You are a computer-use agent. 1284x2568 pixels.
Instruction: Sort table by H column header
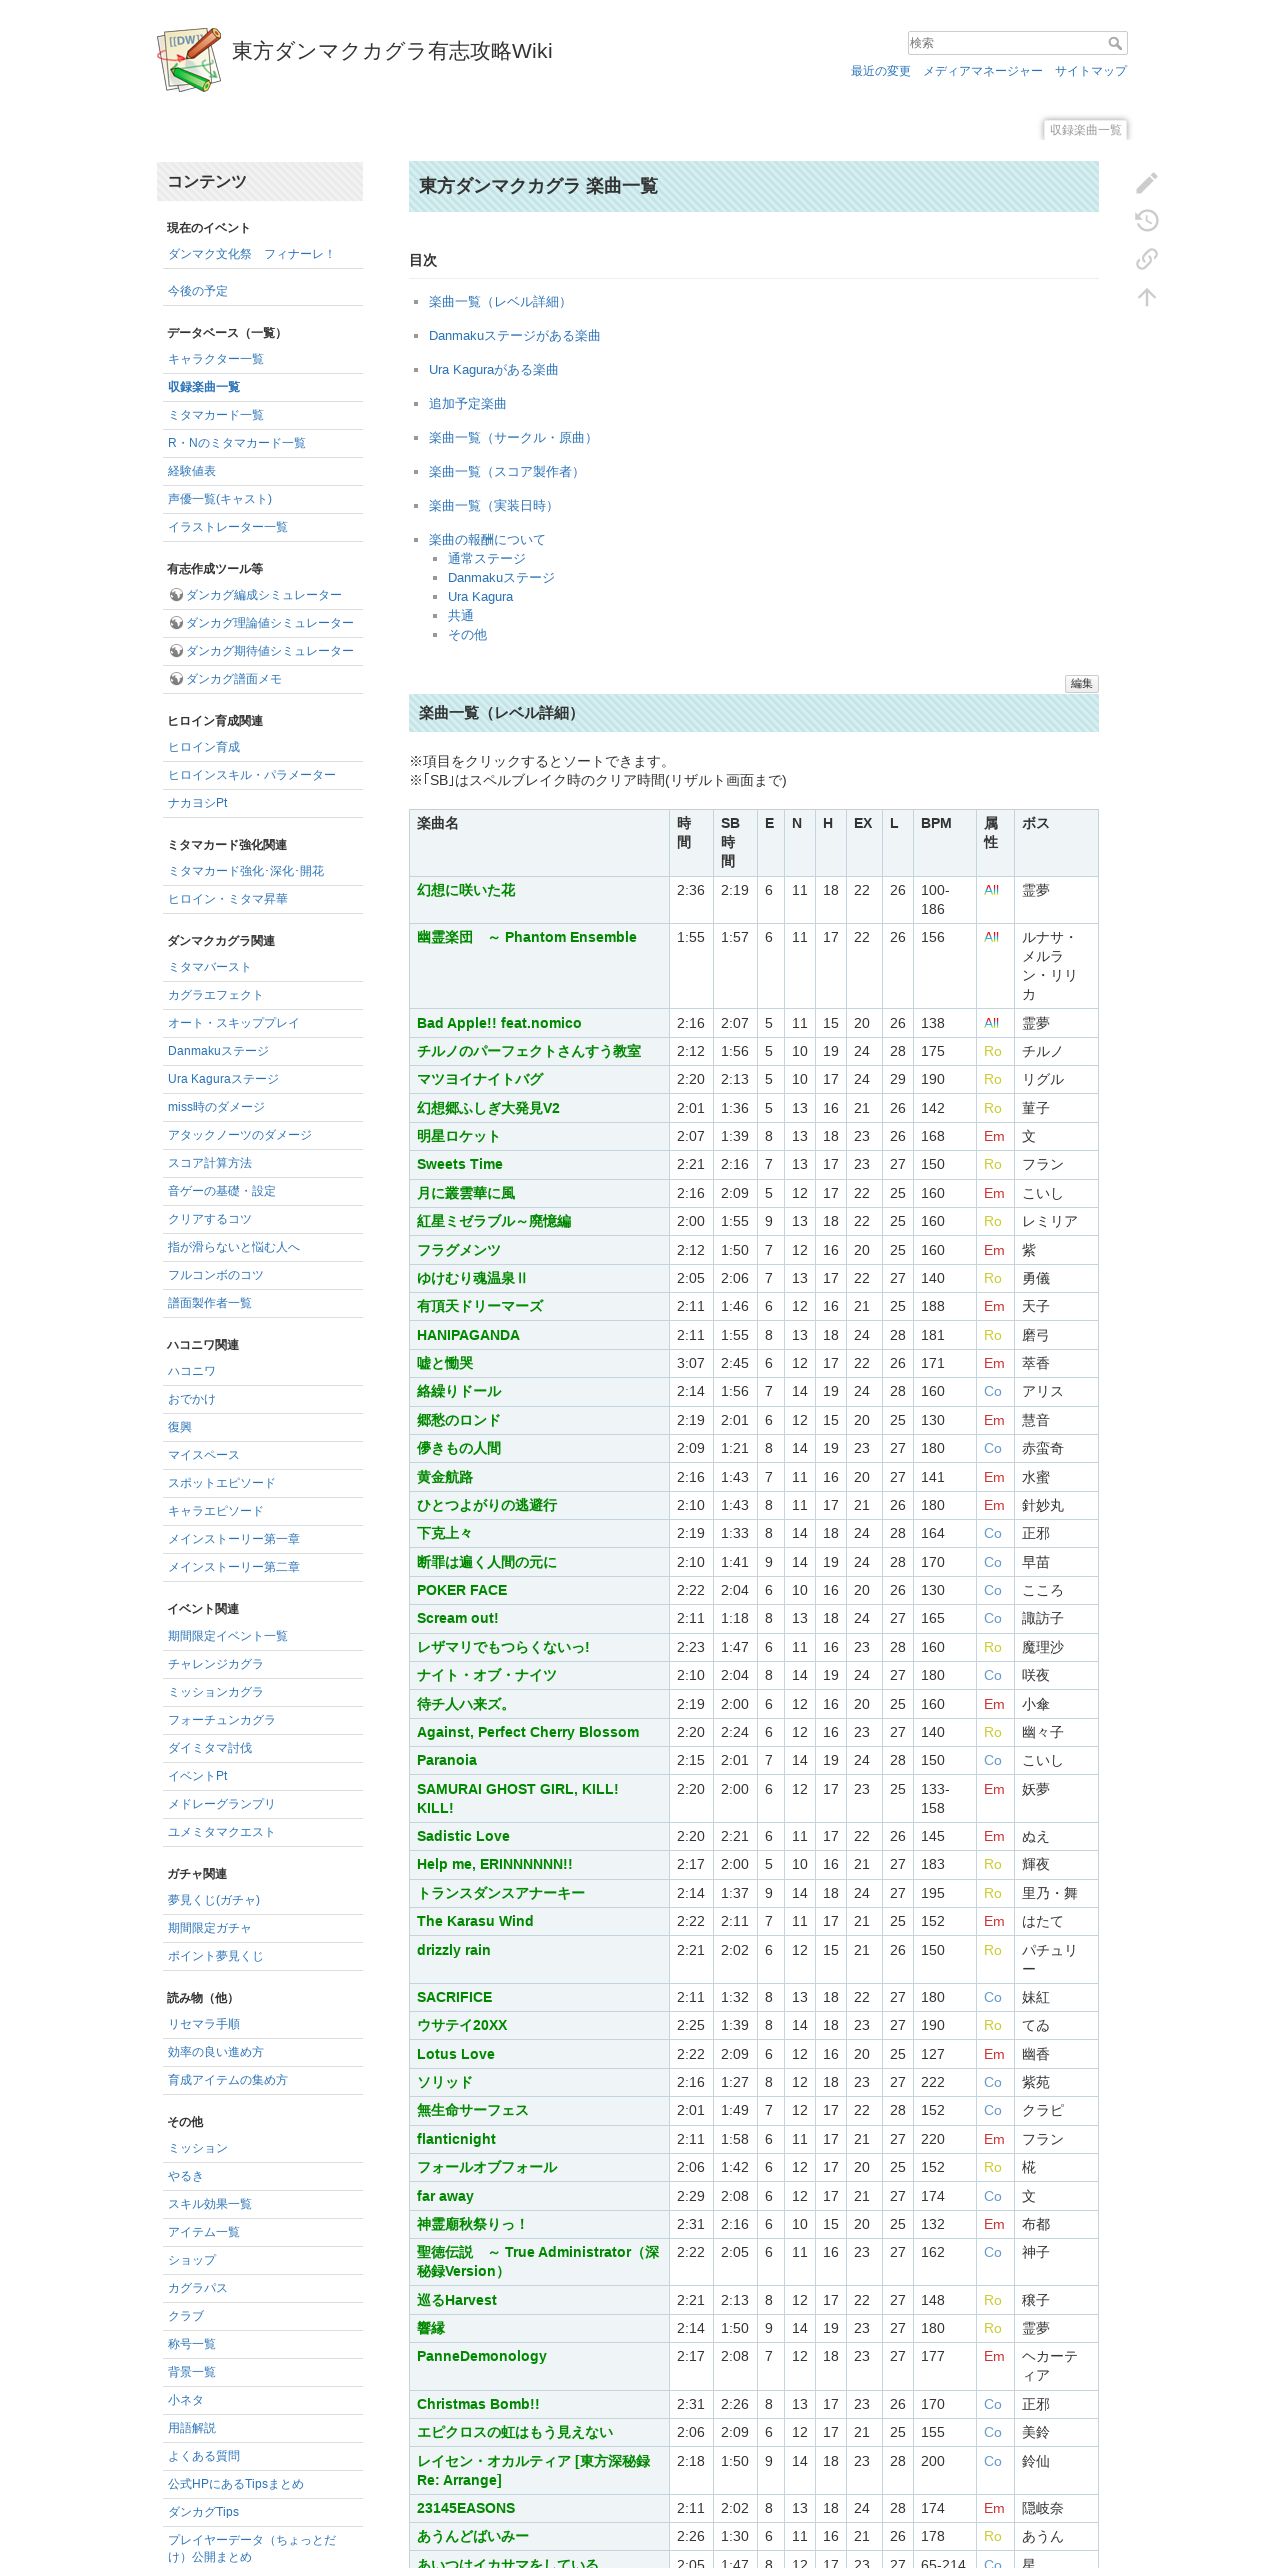(831, 843)
